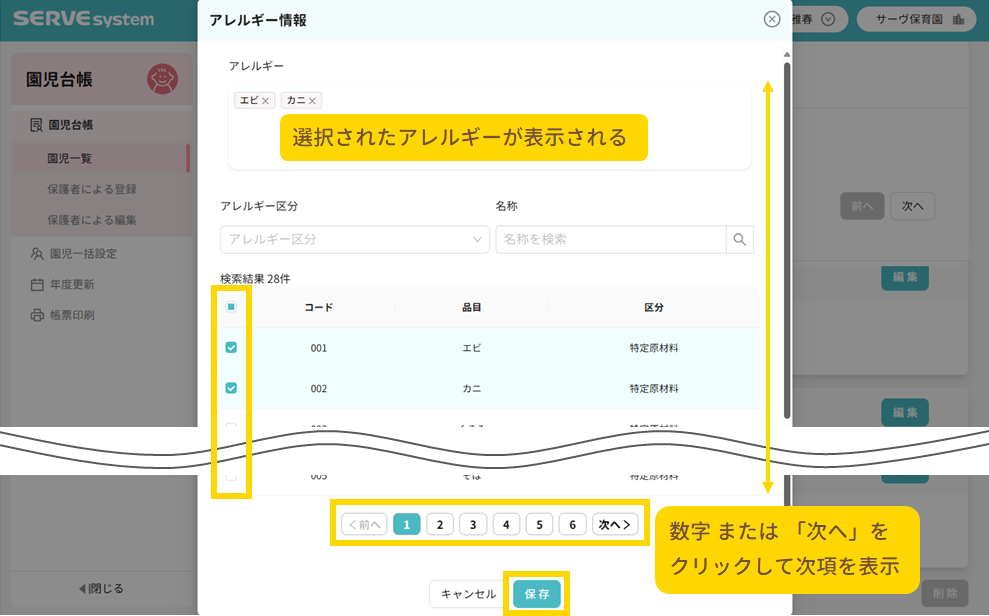
Task: Uncheck the カニ row checkbox
Action: point(231,388)
